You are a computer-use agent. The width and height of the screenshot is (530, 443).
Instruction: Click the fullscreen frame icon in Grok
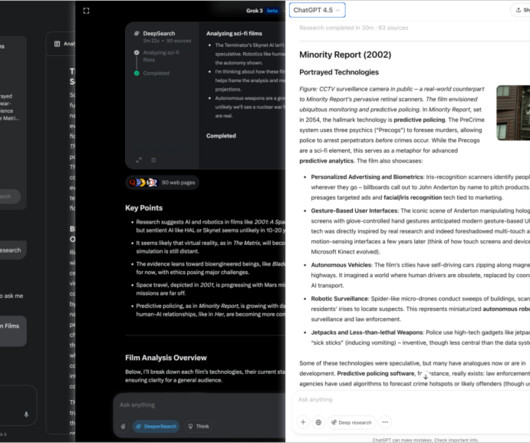point(86,11)
